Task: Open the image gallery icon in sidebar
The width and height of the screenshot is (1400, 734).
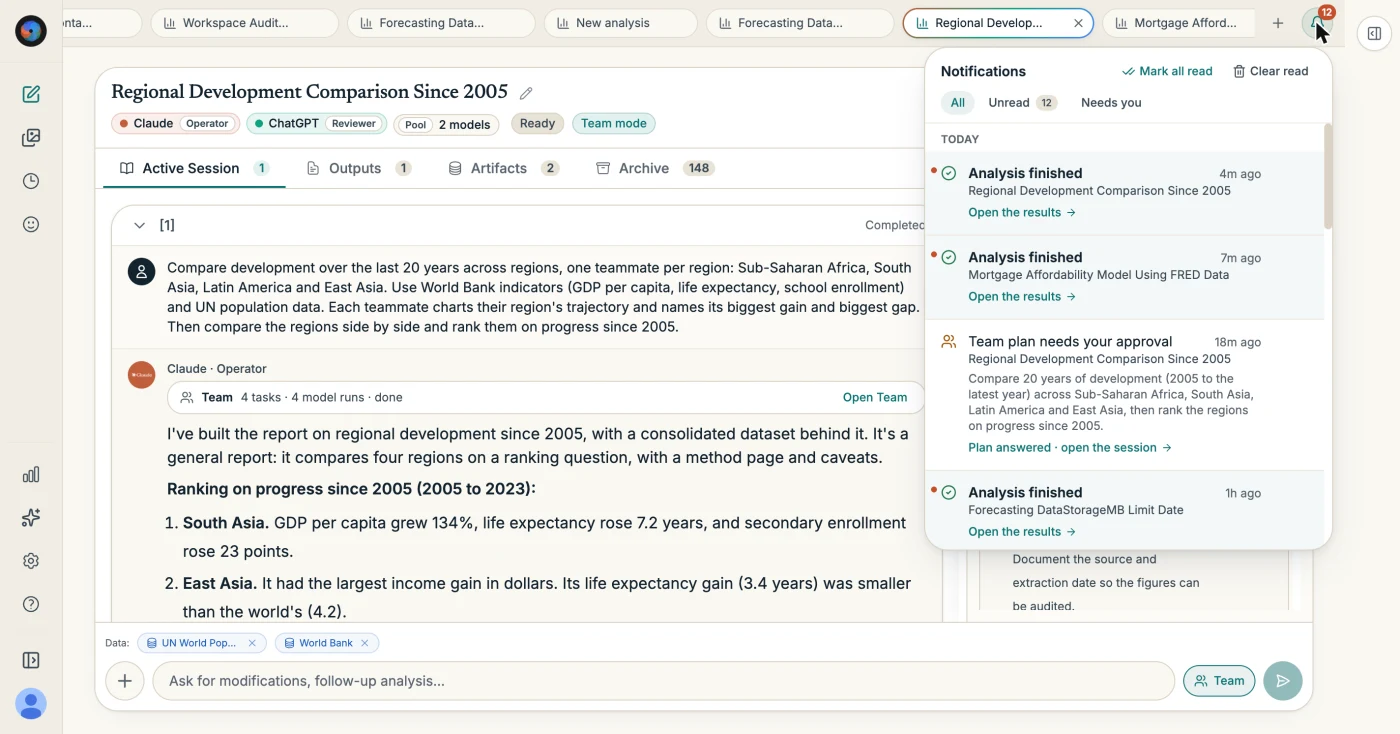Action: click(31, 138)
